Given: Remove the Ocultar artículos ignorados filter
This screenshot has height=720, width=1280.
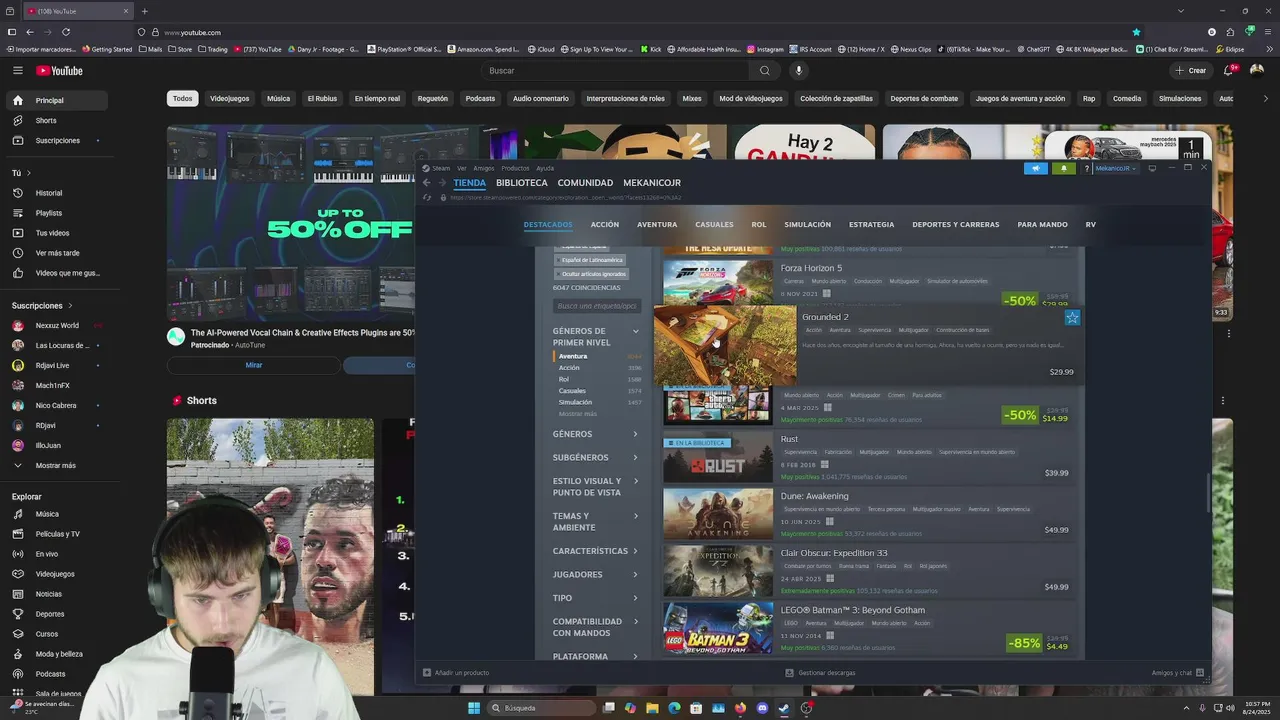Looking at the screenshot, I should [591, 274].
